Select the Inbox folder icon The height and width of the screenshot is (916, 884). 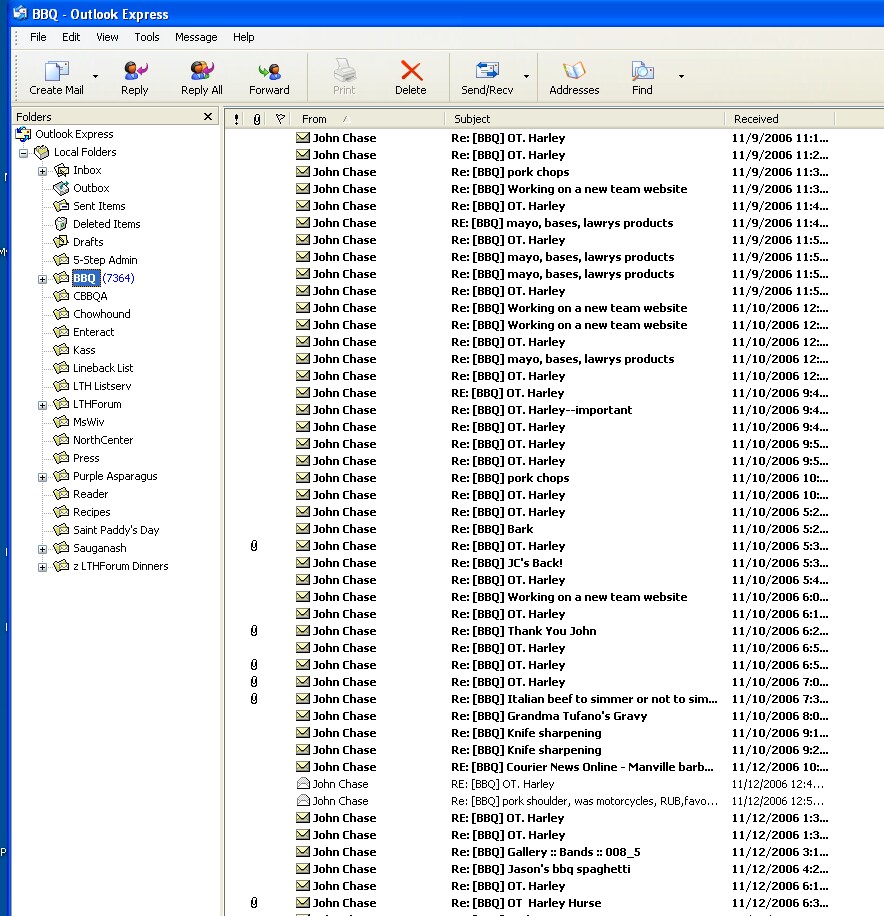pyautogui.click(x=61, y=170)
